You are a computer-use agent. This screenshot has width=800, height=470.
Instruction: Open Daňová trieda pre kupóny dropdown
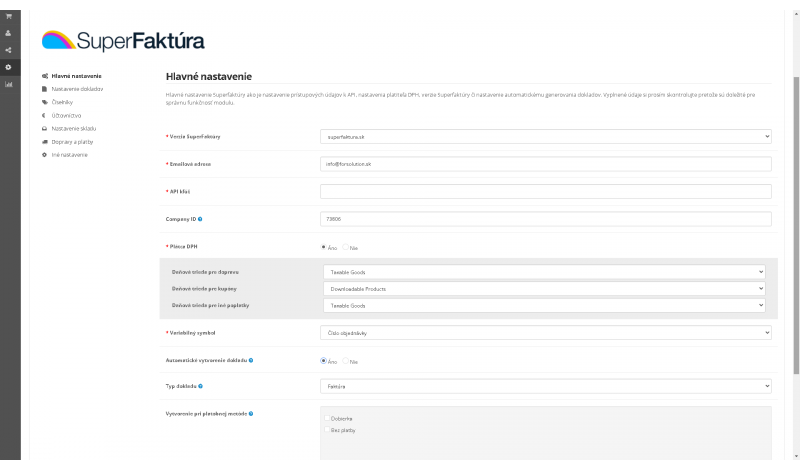coord(544,289)
